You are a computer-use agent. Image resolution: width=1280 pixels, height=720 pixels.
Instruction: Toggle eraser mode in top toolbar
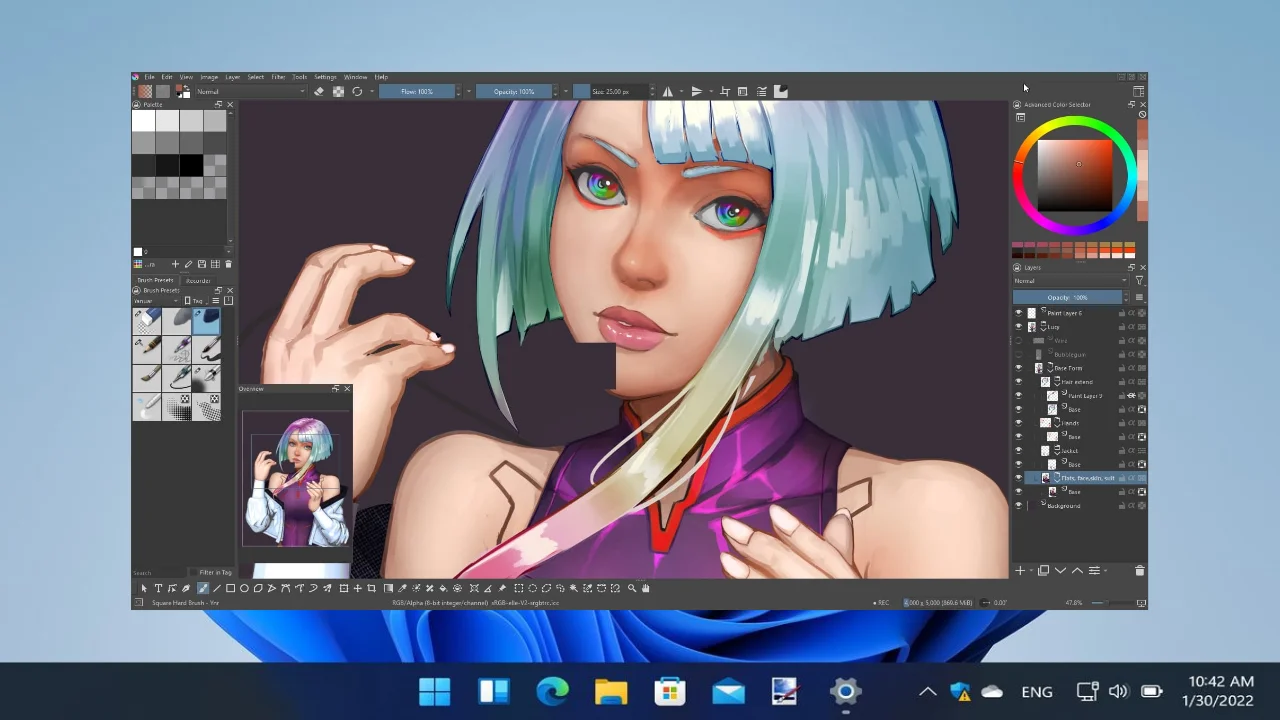click(319, 91)
